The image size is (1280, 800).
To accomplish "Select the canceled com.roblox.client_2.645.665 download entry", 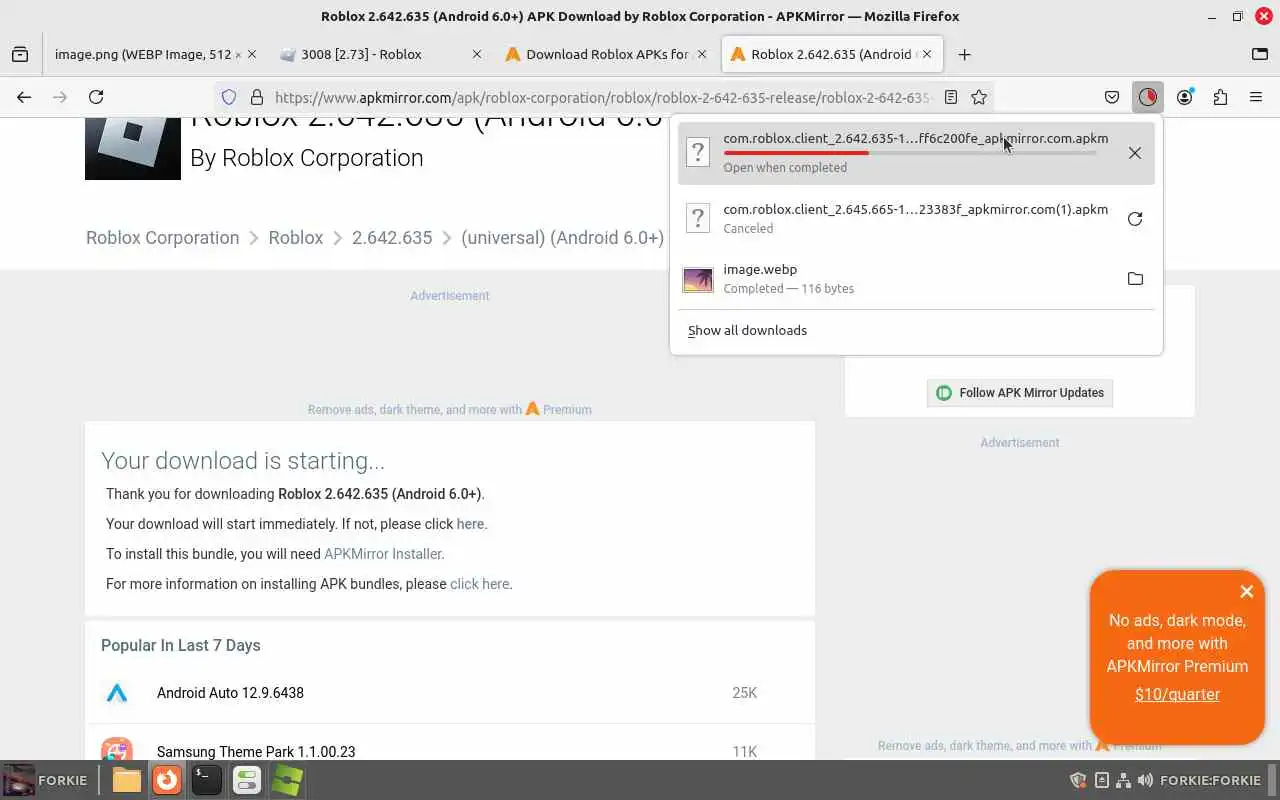I will 916,219.
